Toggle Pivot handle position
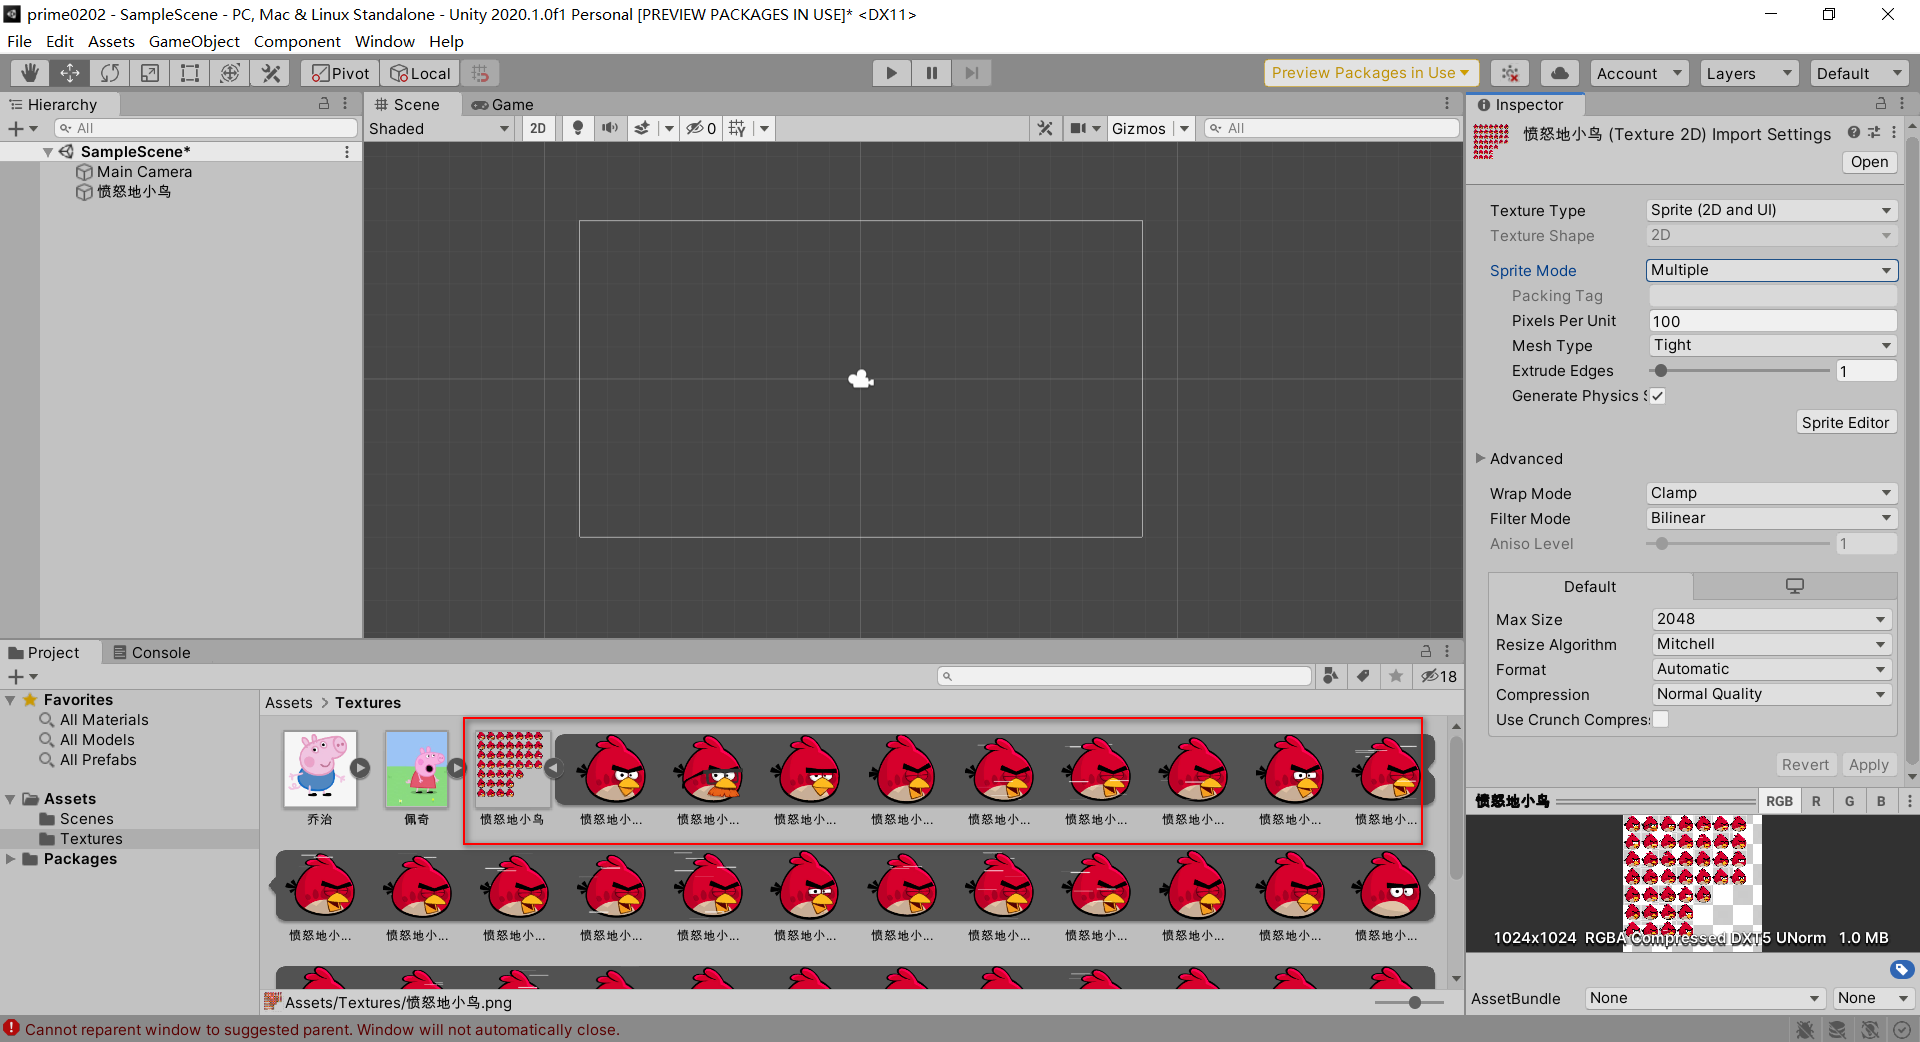The height and width of the screenshot is (1042, 1920). (340, 73)
